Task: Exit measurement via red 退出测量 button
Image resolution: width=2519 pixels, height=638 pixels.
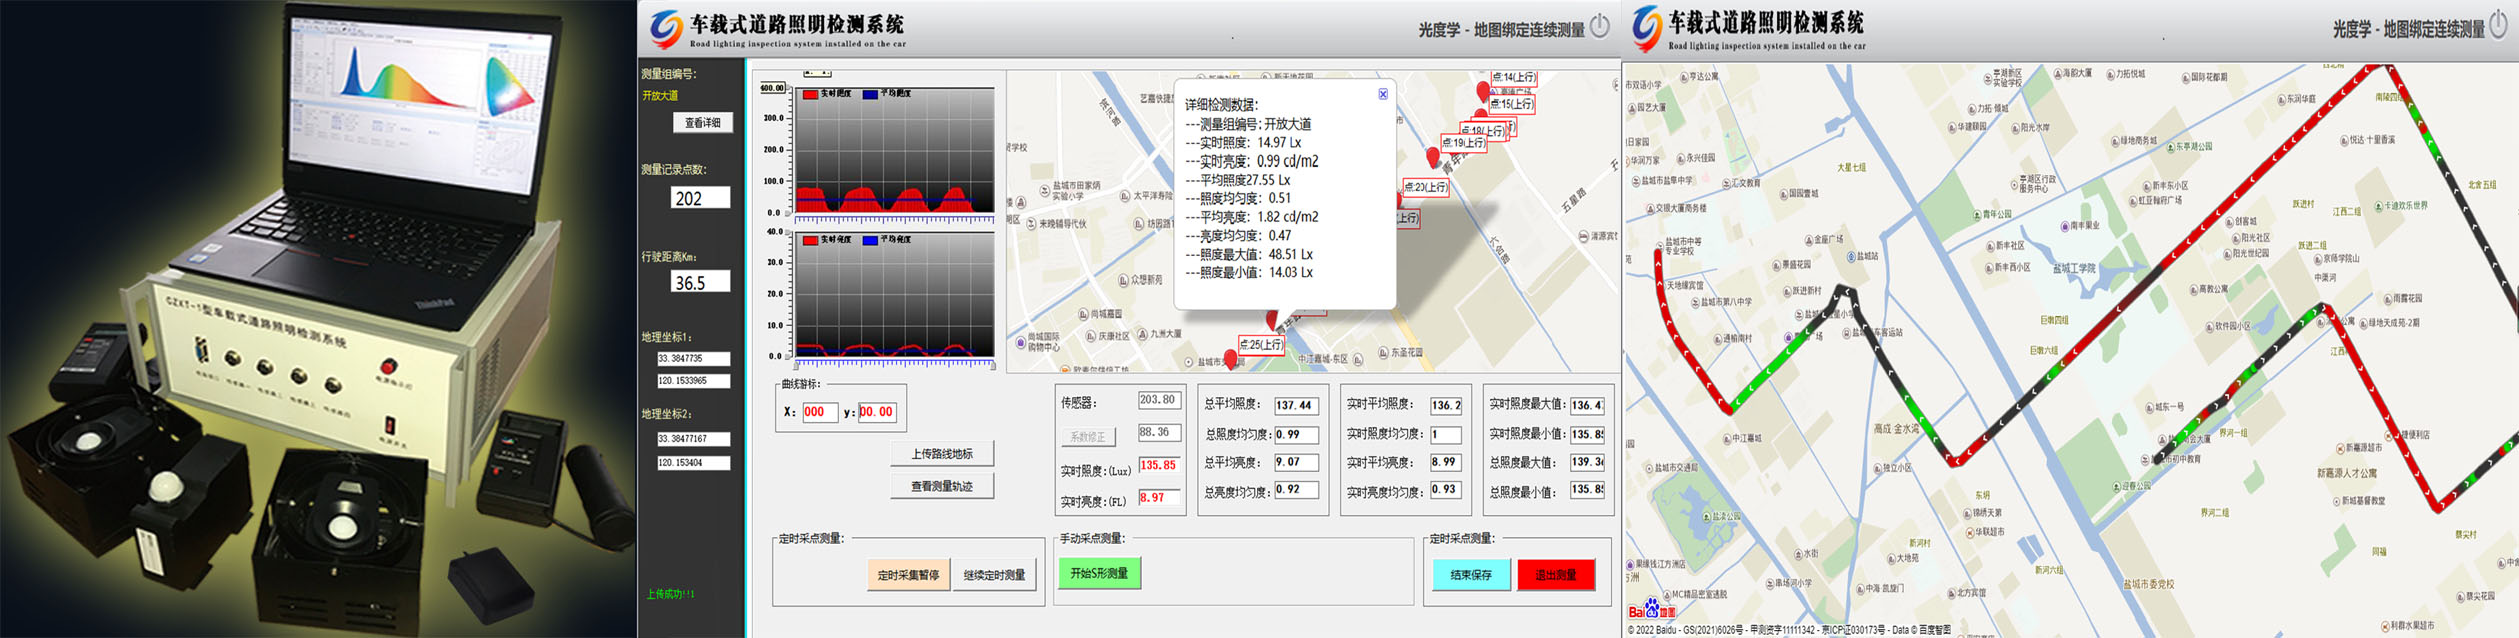Action: pos(1555,575)
